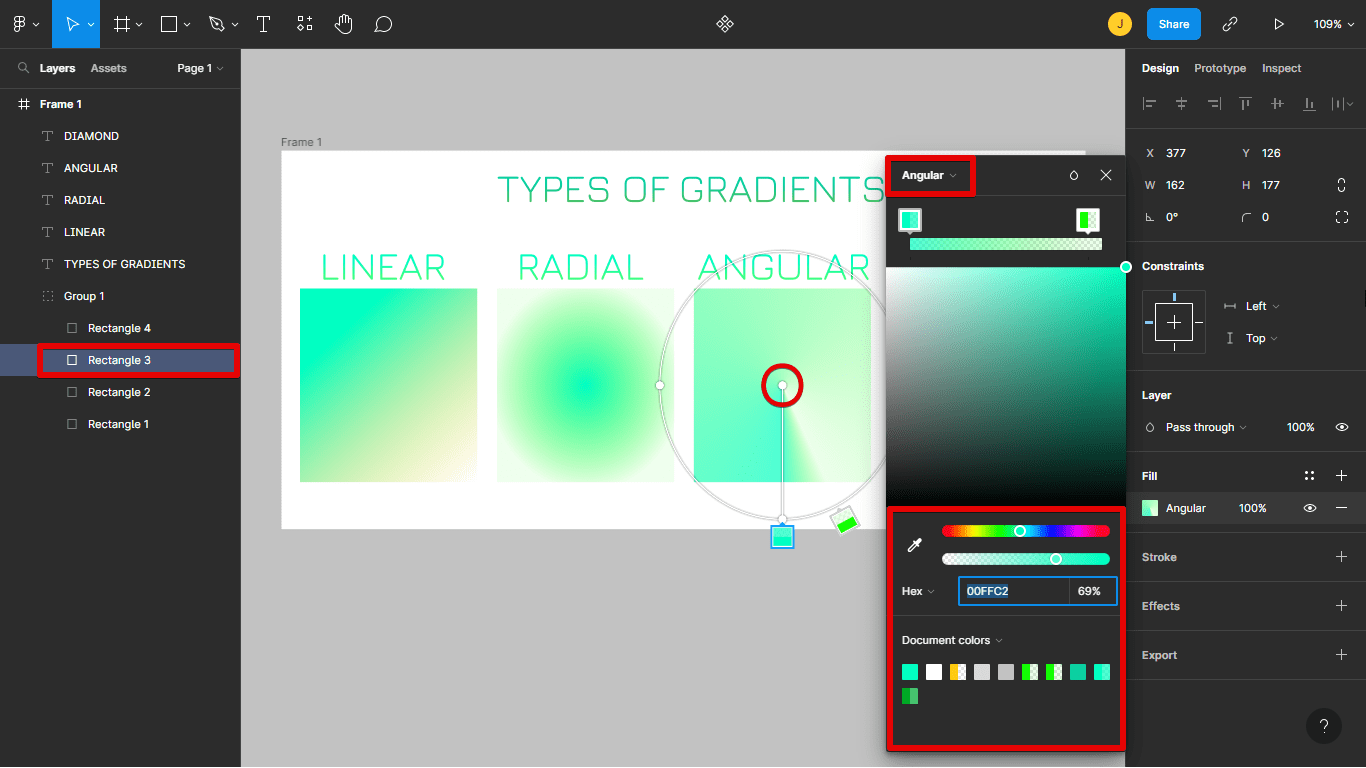
Task: Select the Move tool
Action: coord(74,23)
